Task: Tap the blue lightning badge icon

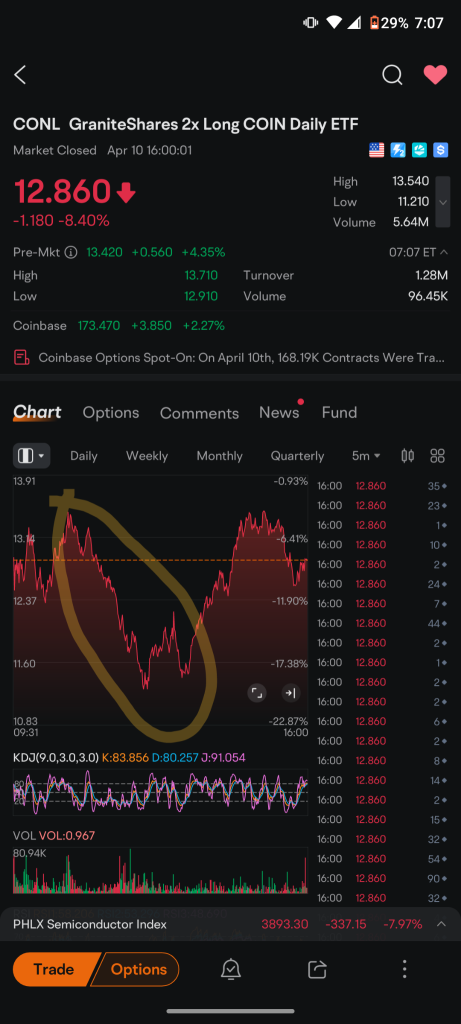Action: [x=398, y=150]
